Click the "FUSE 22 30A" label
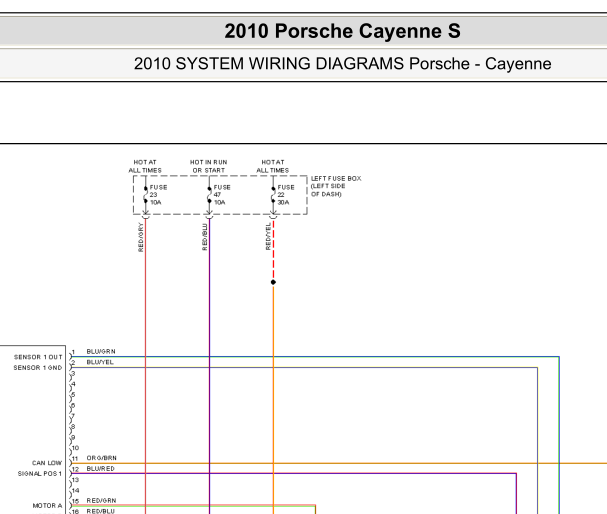This screenshot has height=514, width=607. [x=286, y=195]
